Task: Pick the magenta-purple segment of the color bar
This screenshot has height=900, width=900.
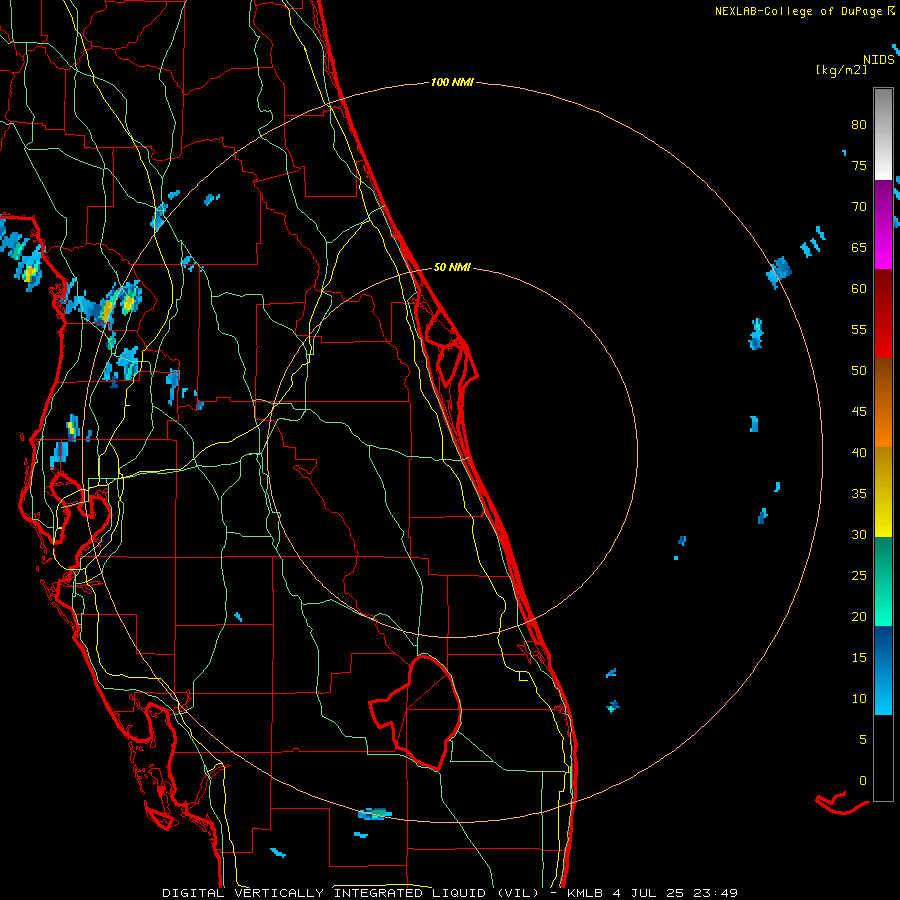Action: click(x=883, y=224)
